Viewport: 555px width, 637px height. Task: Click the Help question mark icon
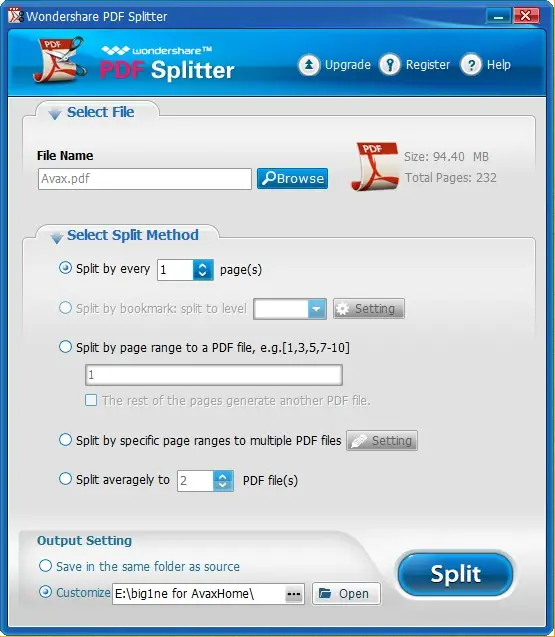[x=471, y=65]
